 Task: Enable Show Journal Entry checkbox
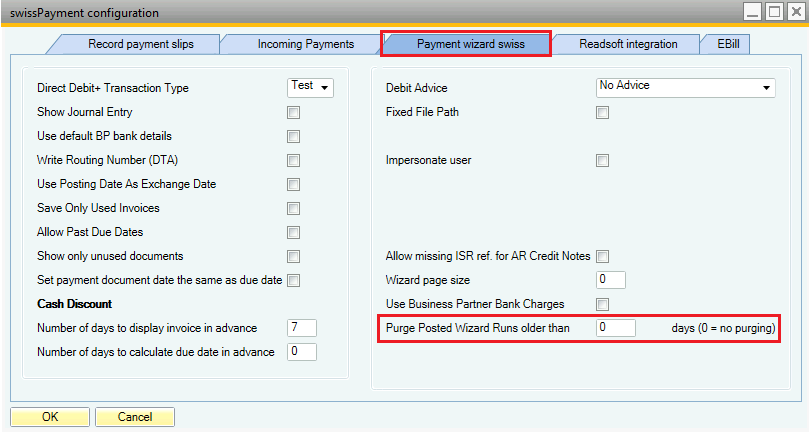pos(294,112)
